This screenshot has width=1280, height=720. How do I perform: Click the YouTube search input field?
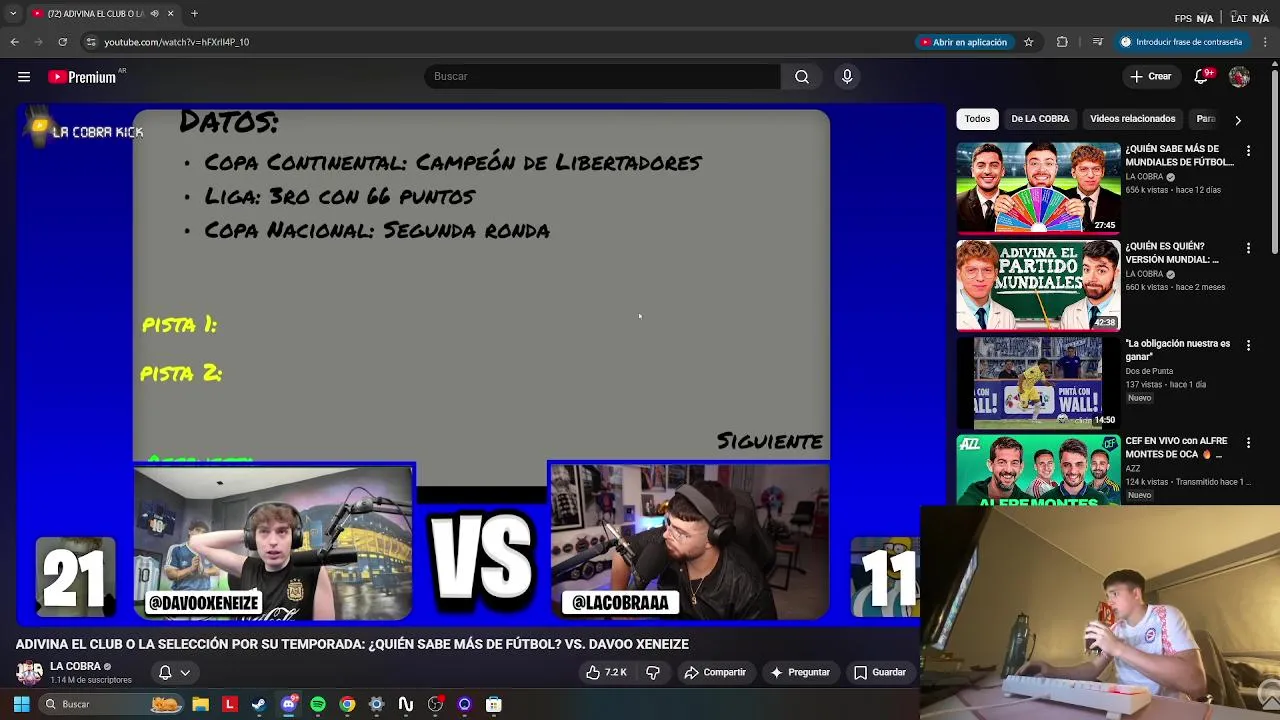point(602,77)
